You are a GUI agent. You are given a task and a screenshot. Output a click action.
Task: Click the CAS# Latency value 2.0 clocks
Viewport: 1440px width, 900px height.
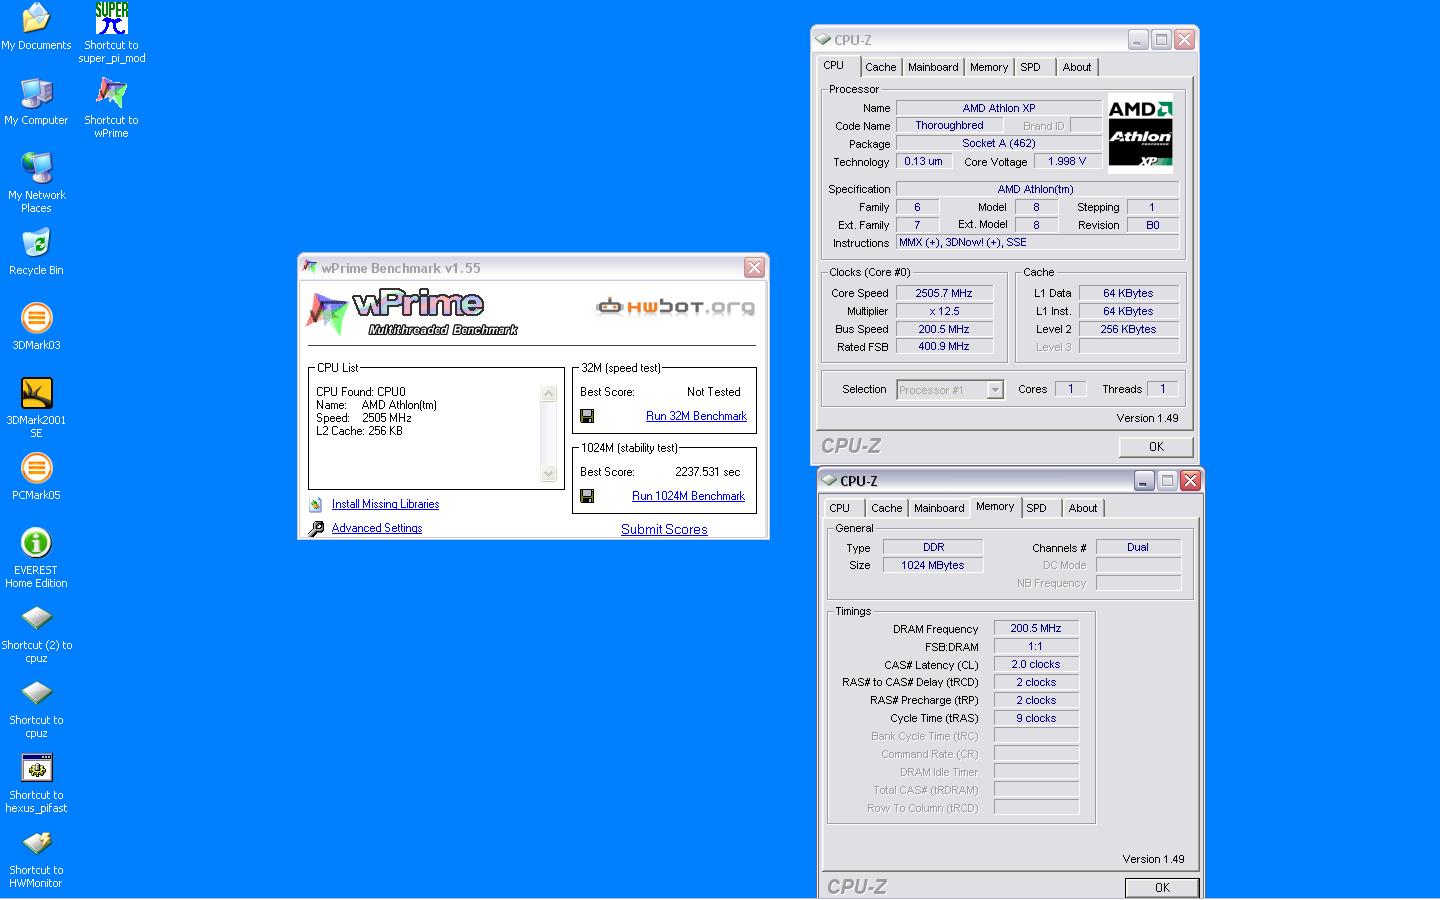coord(1036,664)
